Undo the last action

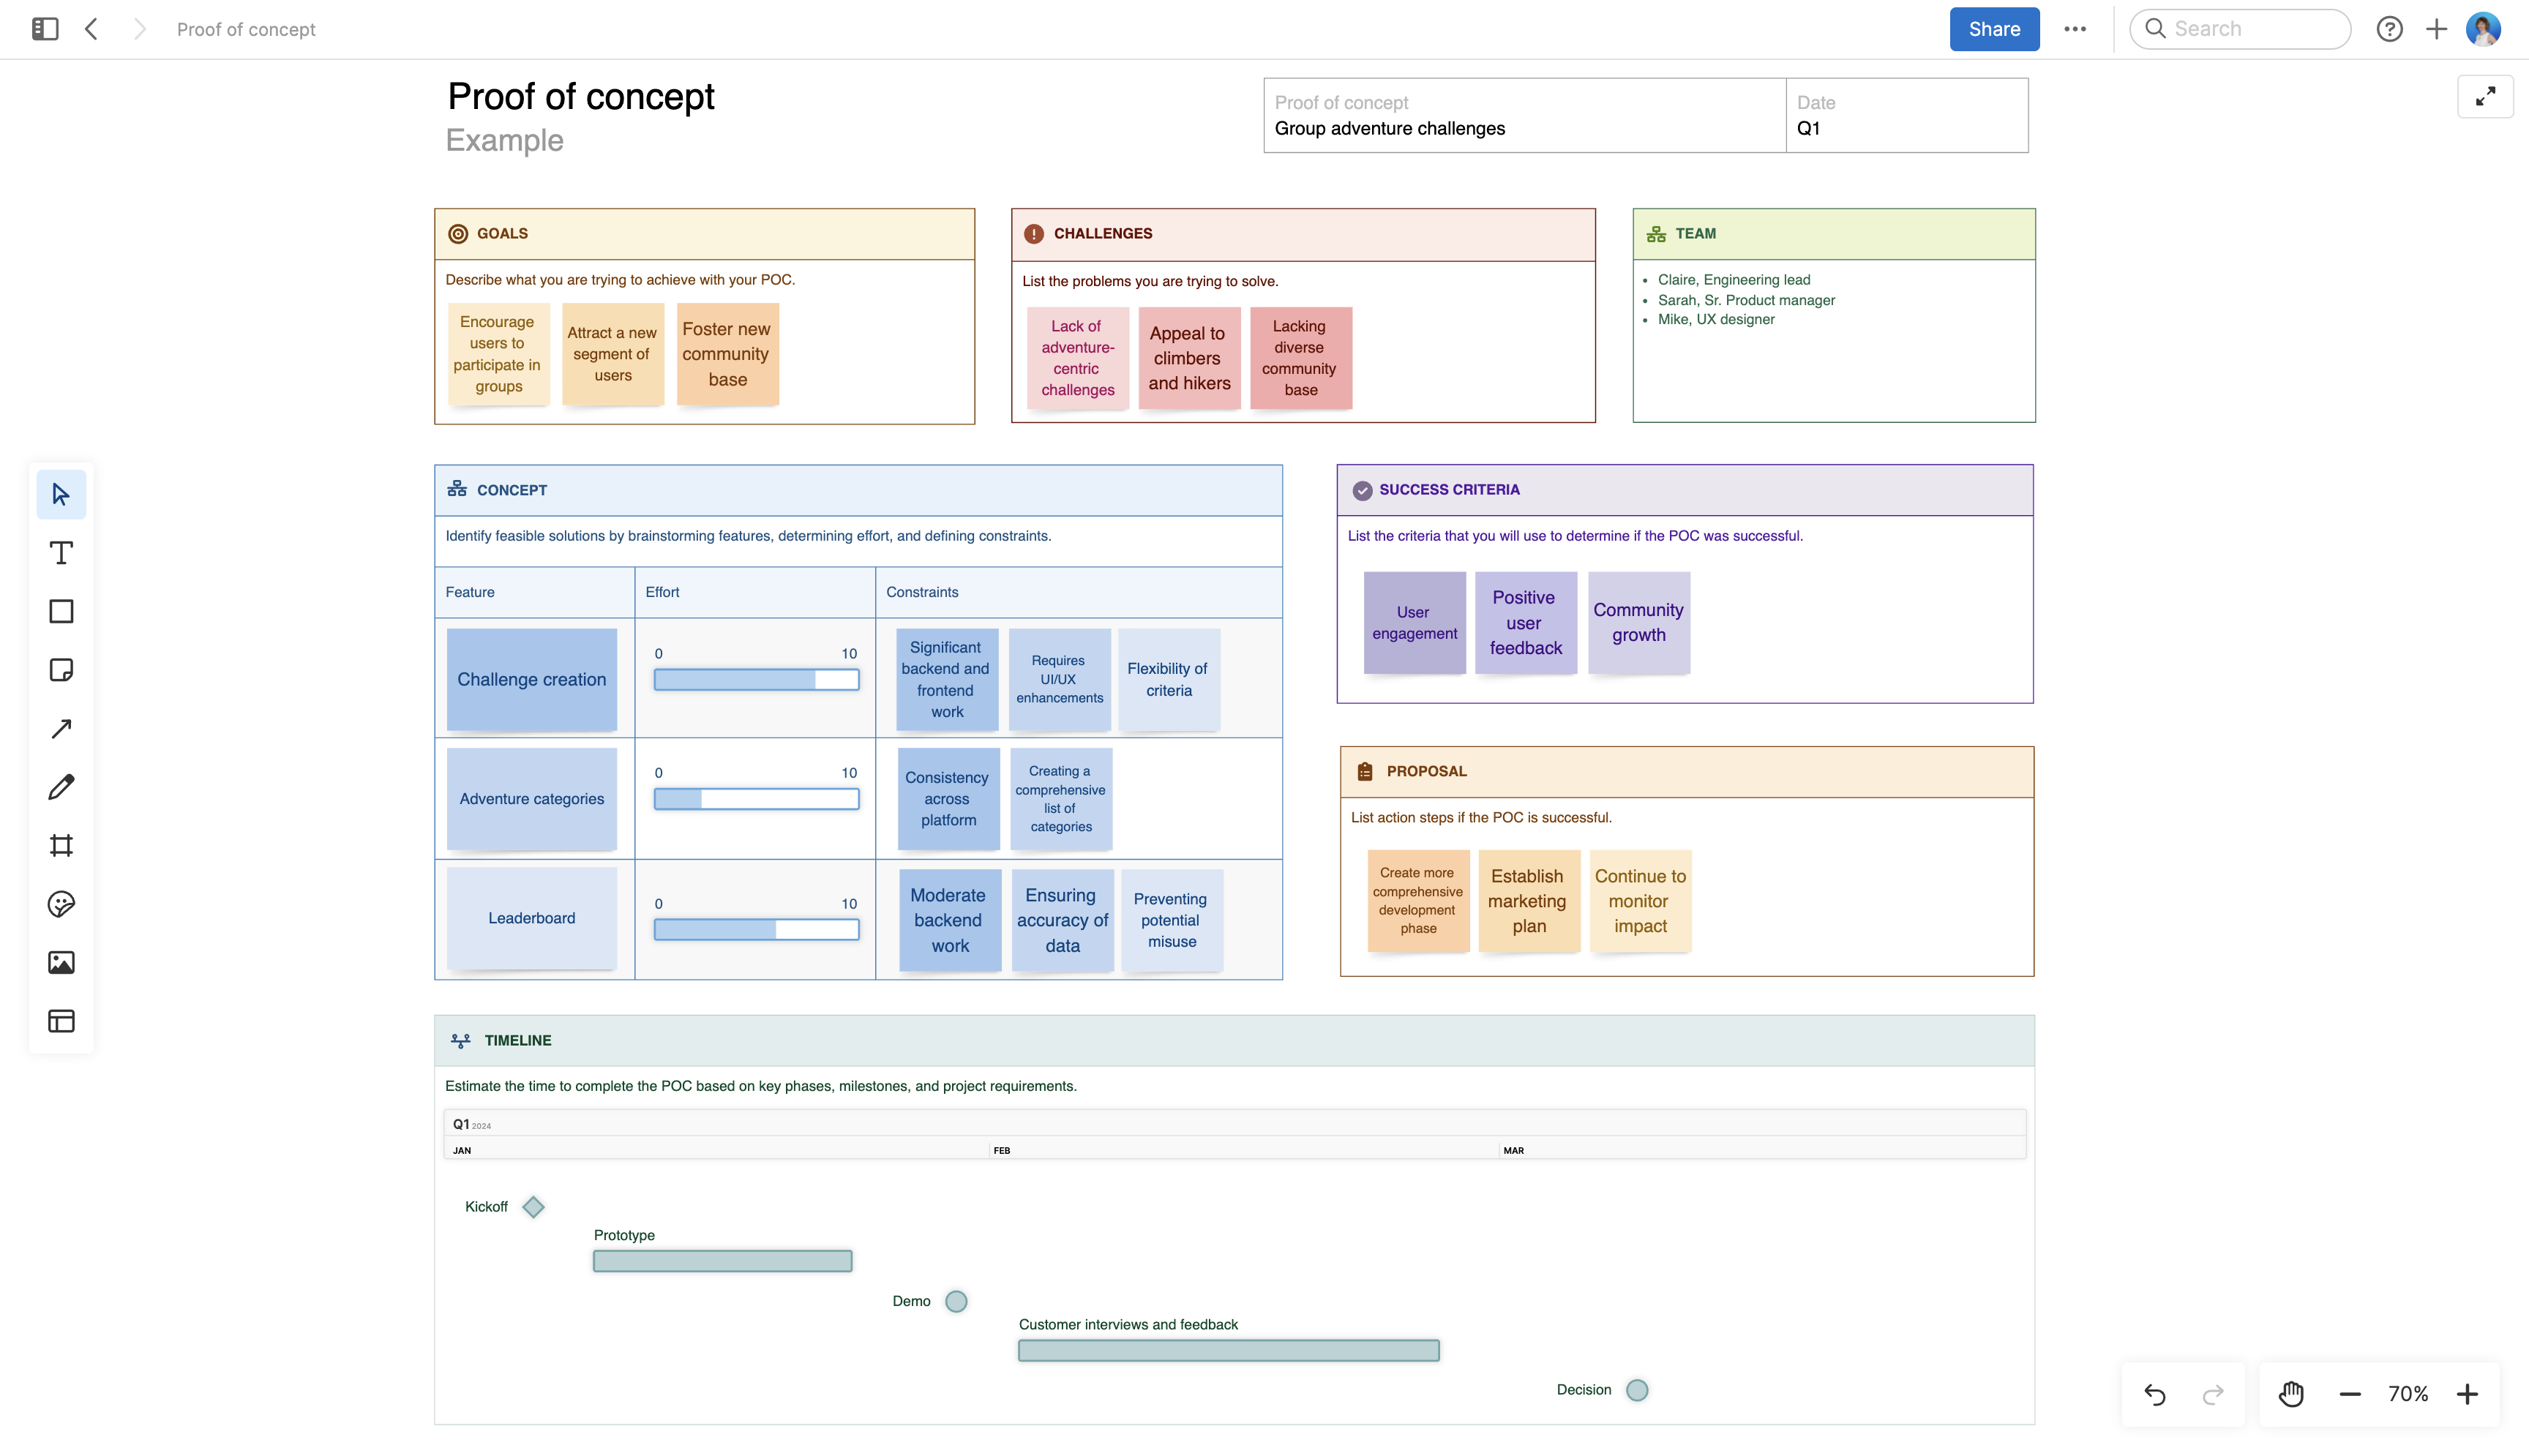2155,1394
